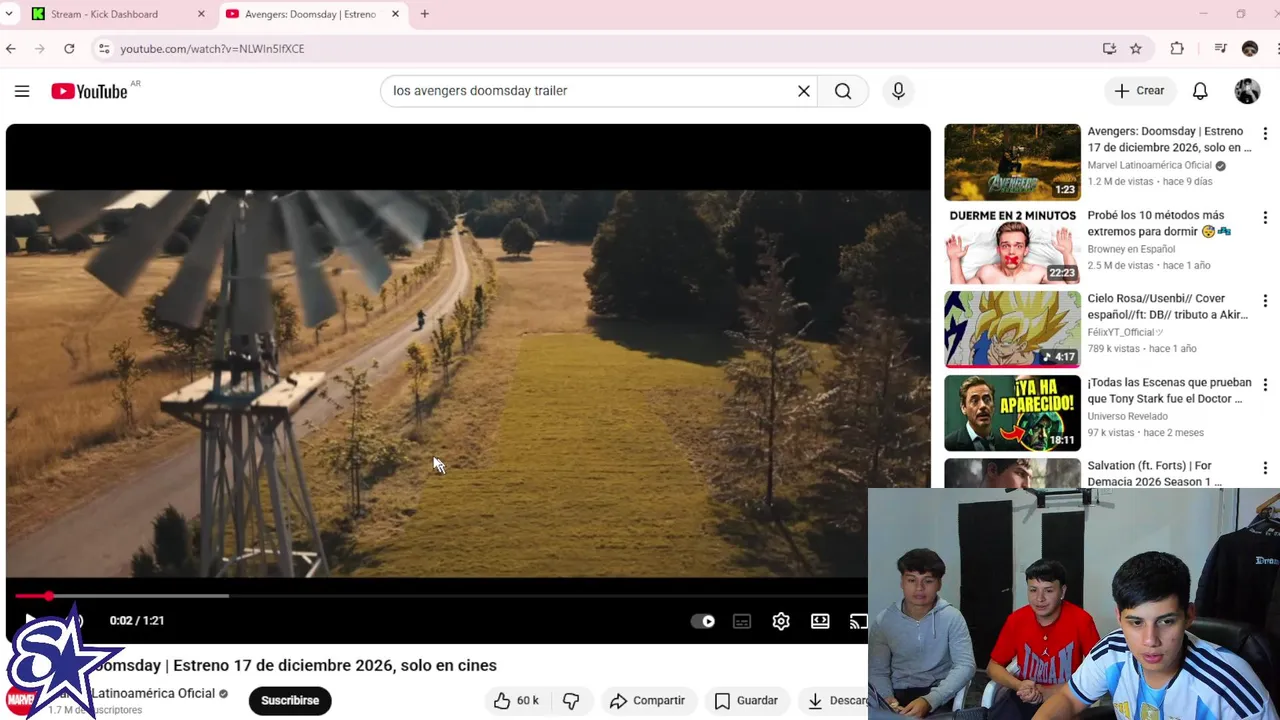Open the 'Duerme en 2 minutos' thumbnail

click(x=1012, y=246)
